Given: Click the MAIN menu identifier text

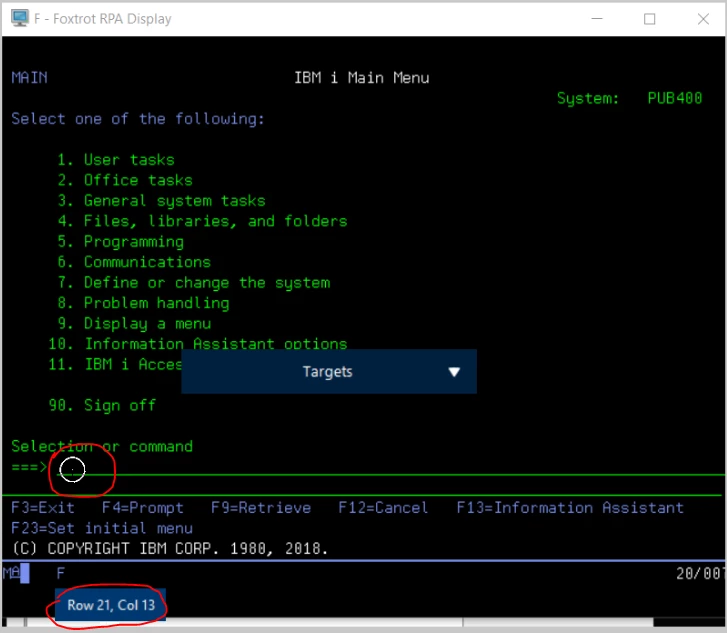Looking at the screenshot, I should pos(29,77).
